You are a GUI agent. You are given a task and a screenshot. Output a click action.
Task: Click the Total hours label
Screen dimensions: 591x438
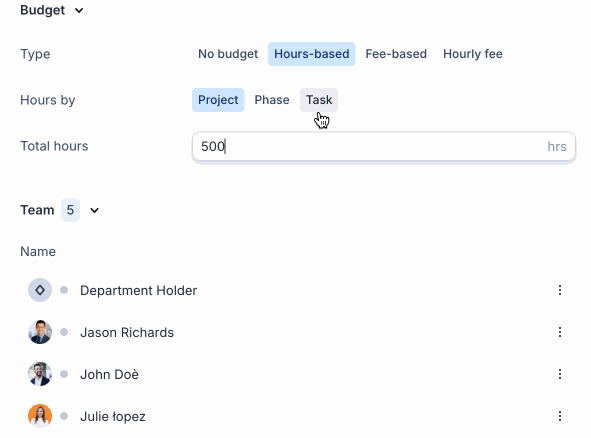pos(54,146)
